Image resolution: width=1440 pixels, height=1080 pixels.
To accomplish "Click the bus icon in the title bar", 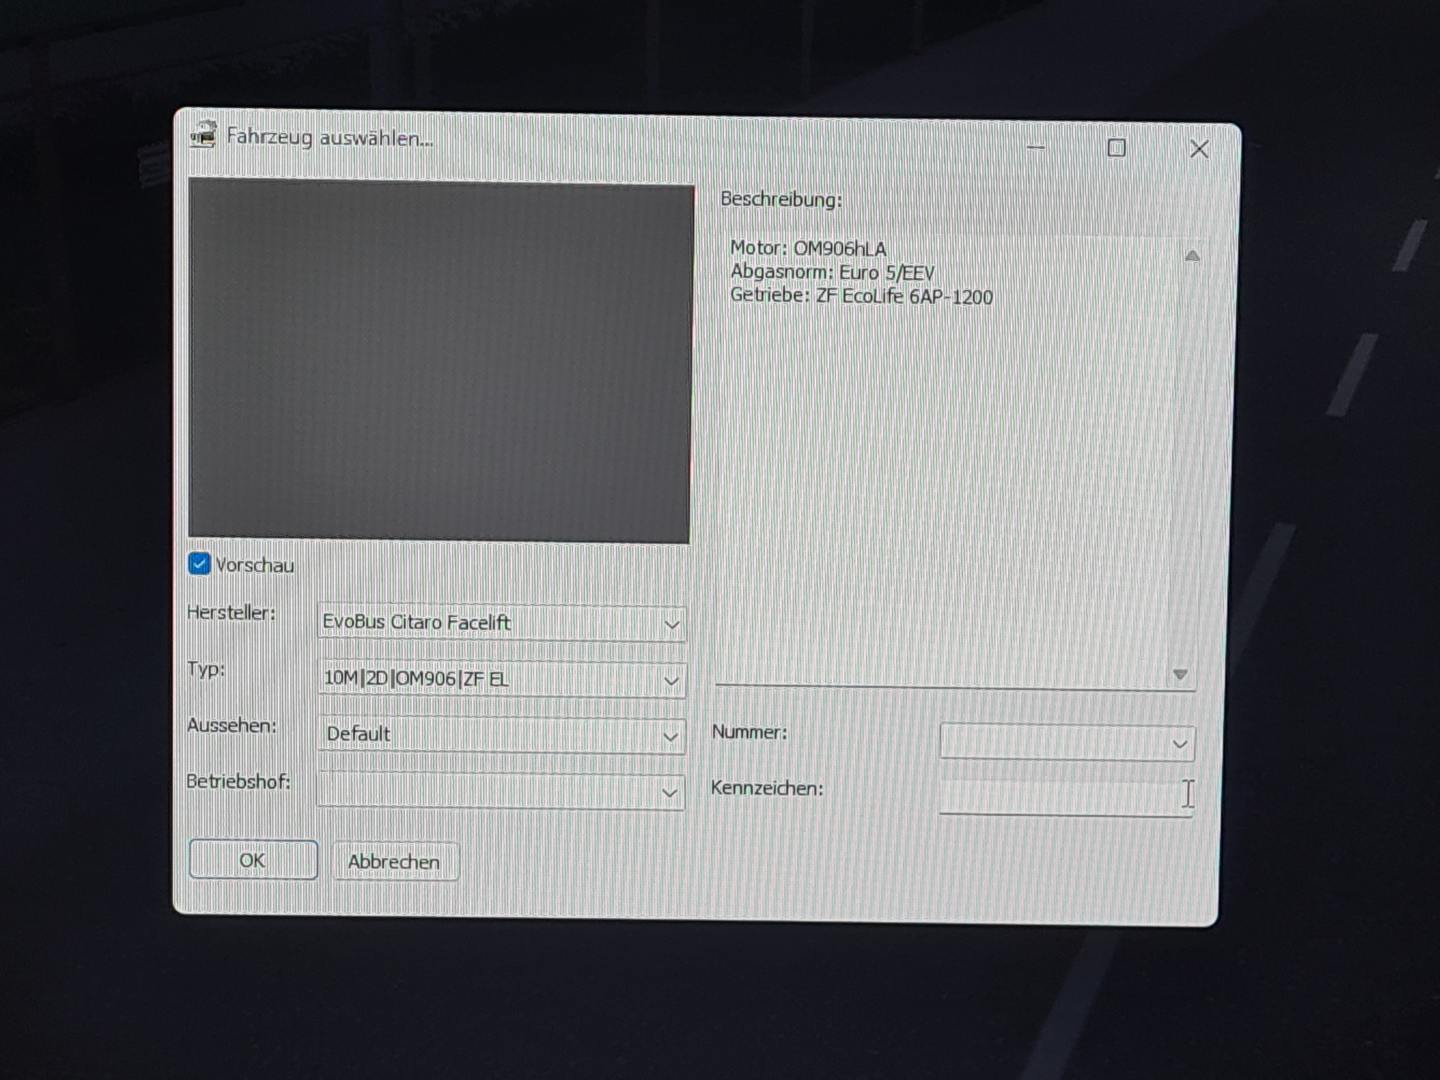I will click(204, 134).
